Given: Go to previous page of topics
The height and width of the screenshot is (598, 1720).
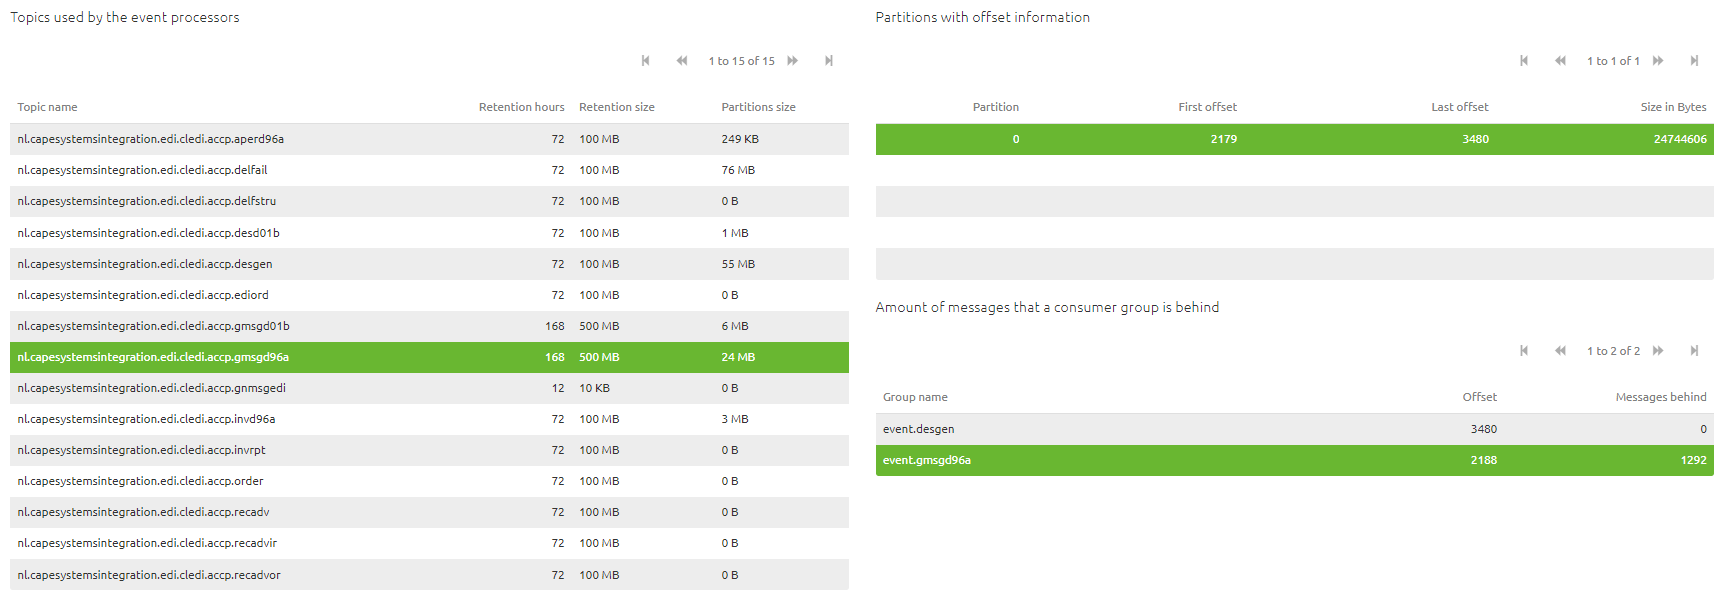Looking at the screenshot, I should [681, 60].
